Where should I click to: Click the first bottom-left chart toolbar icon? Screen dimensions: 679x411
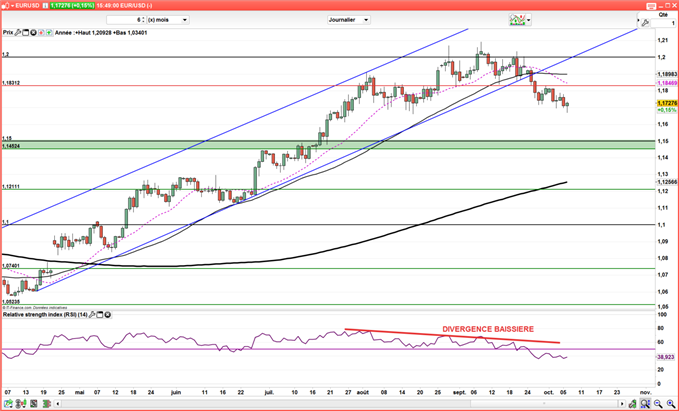pyautogui.click(x=9, y=404)
